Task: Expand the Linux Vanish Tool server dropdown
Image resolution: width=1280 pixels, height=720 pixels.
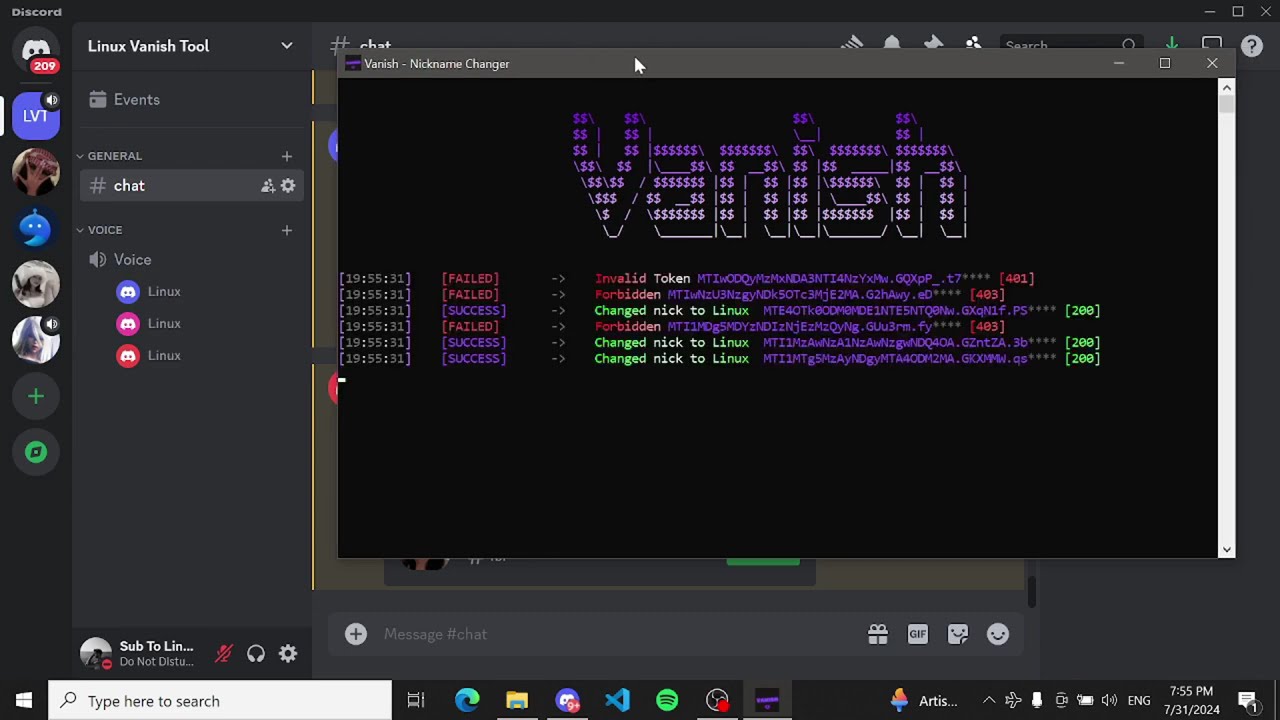Action: 287,46
